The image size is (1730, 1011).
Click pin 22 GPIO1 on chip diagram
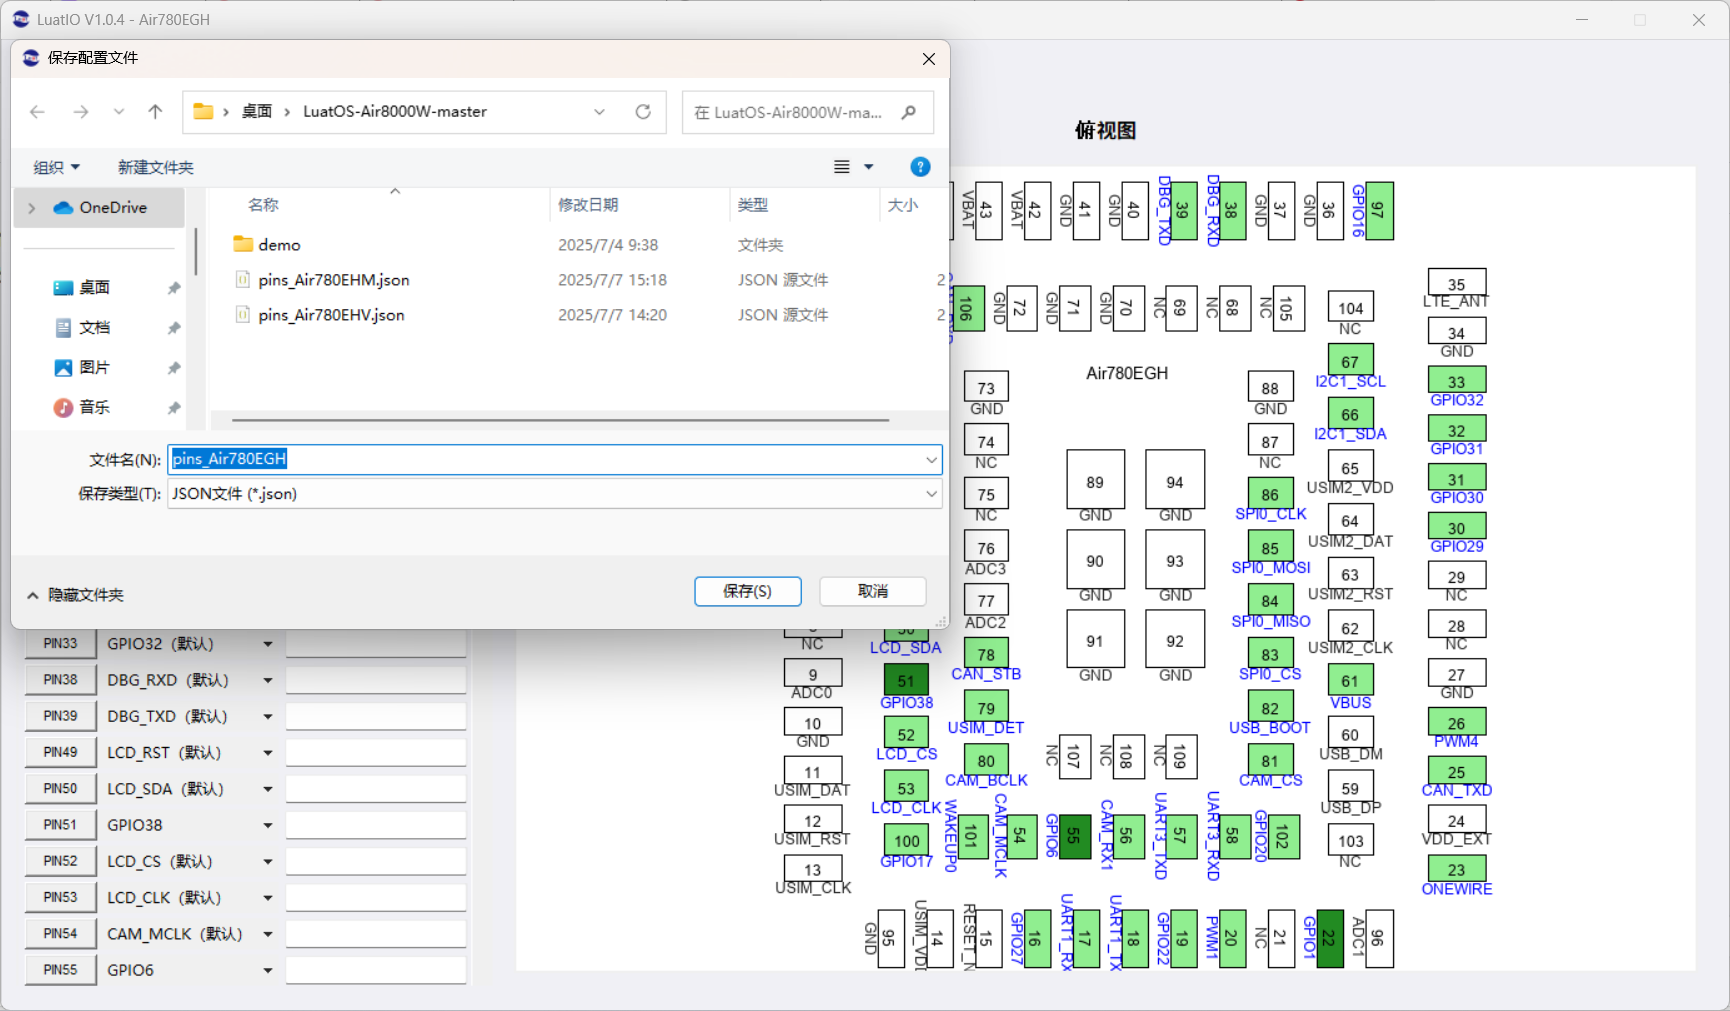coord(1330,939)
